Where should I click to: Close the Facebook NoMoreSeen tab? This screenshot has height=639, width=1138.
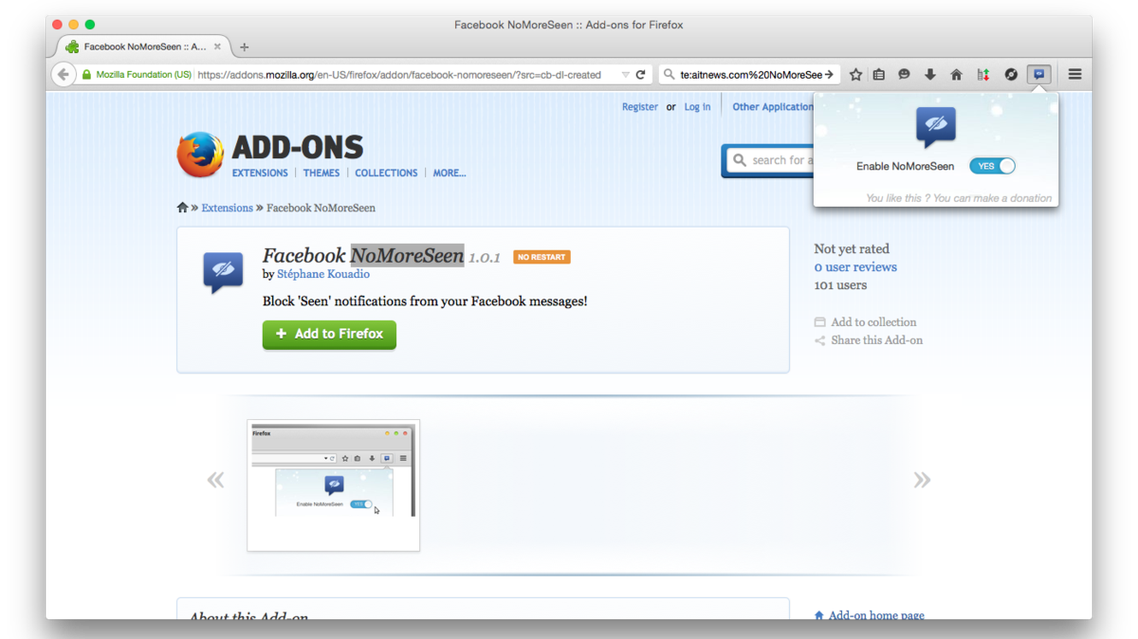point(217,46)
